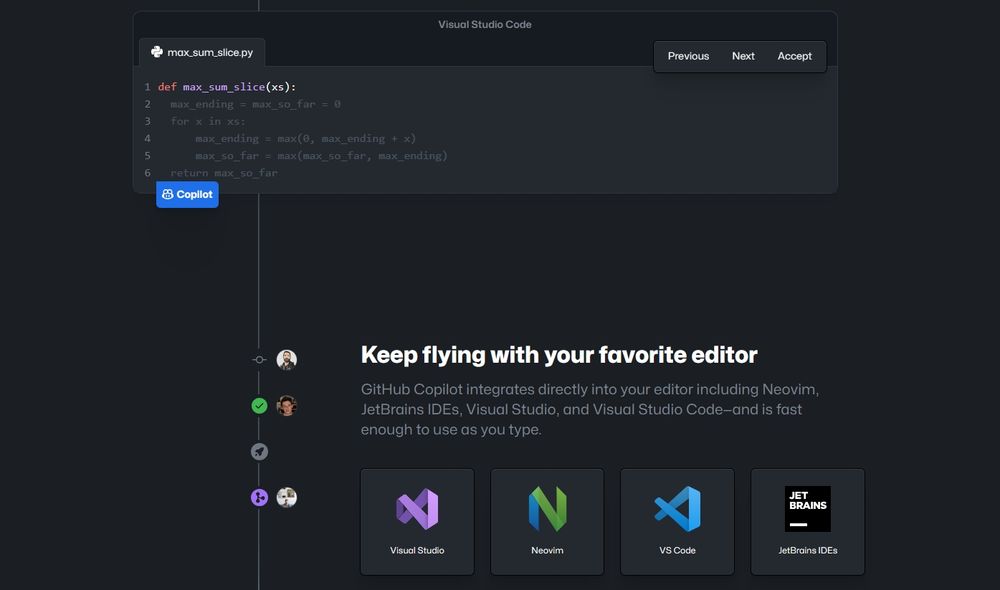1000x590 pixels.
Task: Select the Neovim editor card
Action: pos(547,522)
